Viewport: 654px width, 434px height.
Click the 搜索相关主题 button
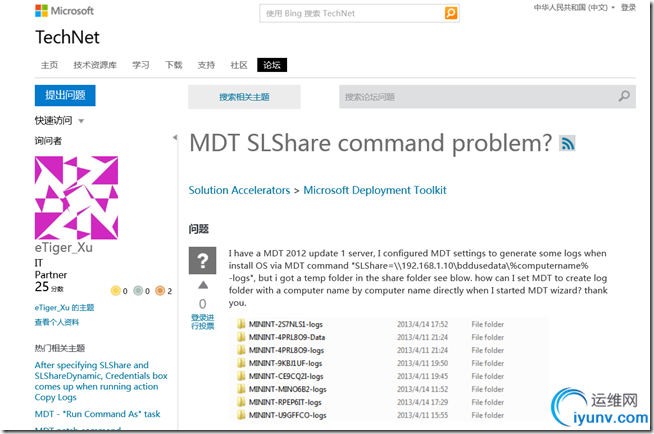(244, 97)
